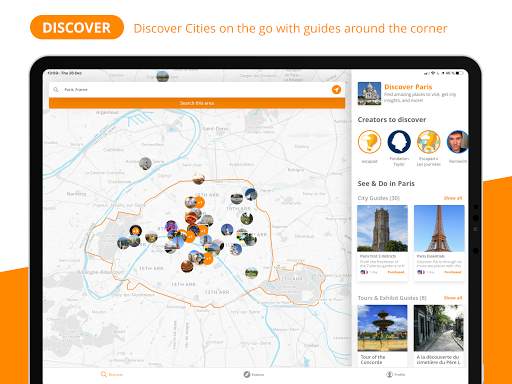This screenshot has width=512, height=384.
Task: Click the 'Paris, France' search input field
Action: tap(197, 89)
